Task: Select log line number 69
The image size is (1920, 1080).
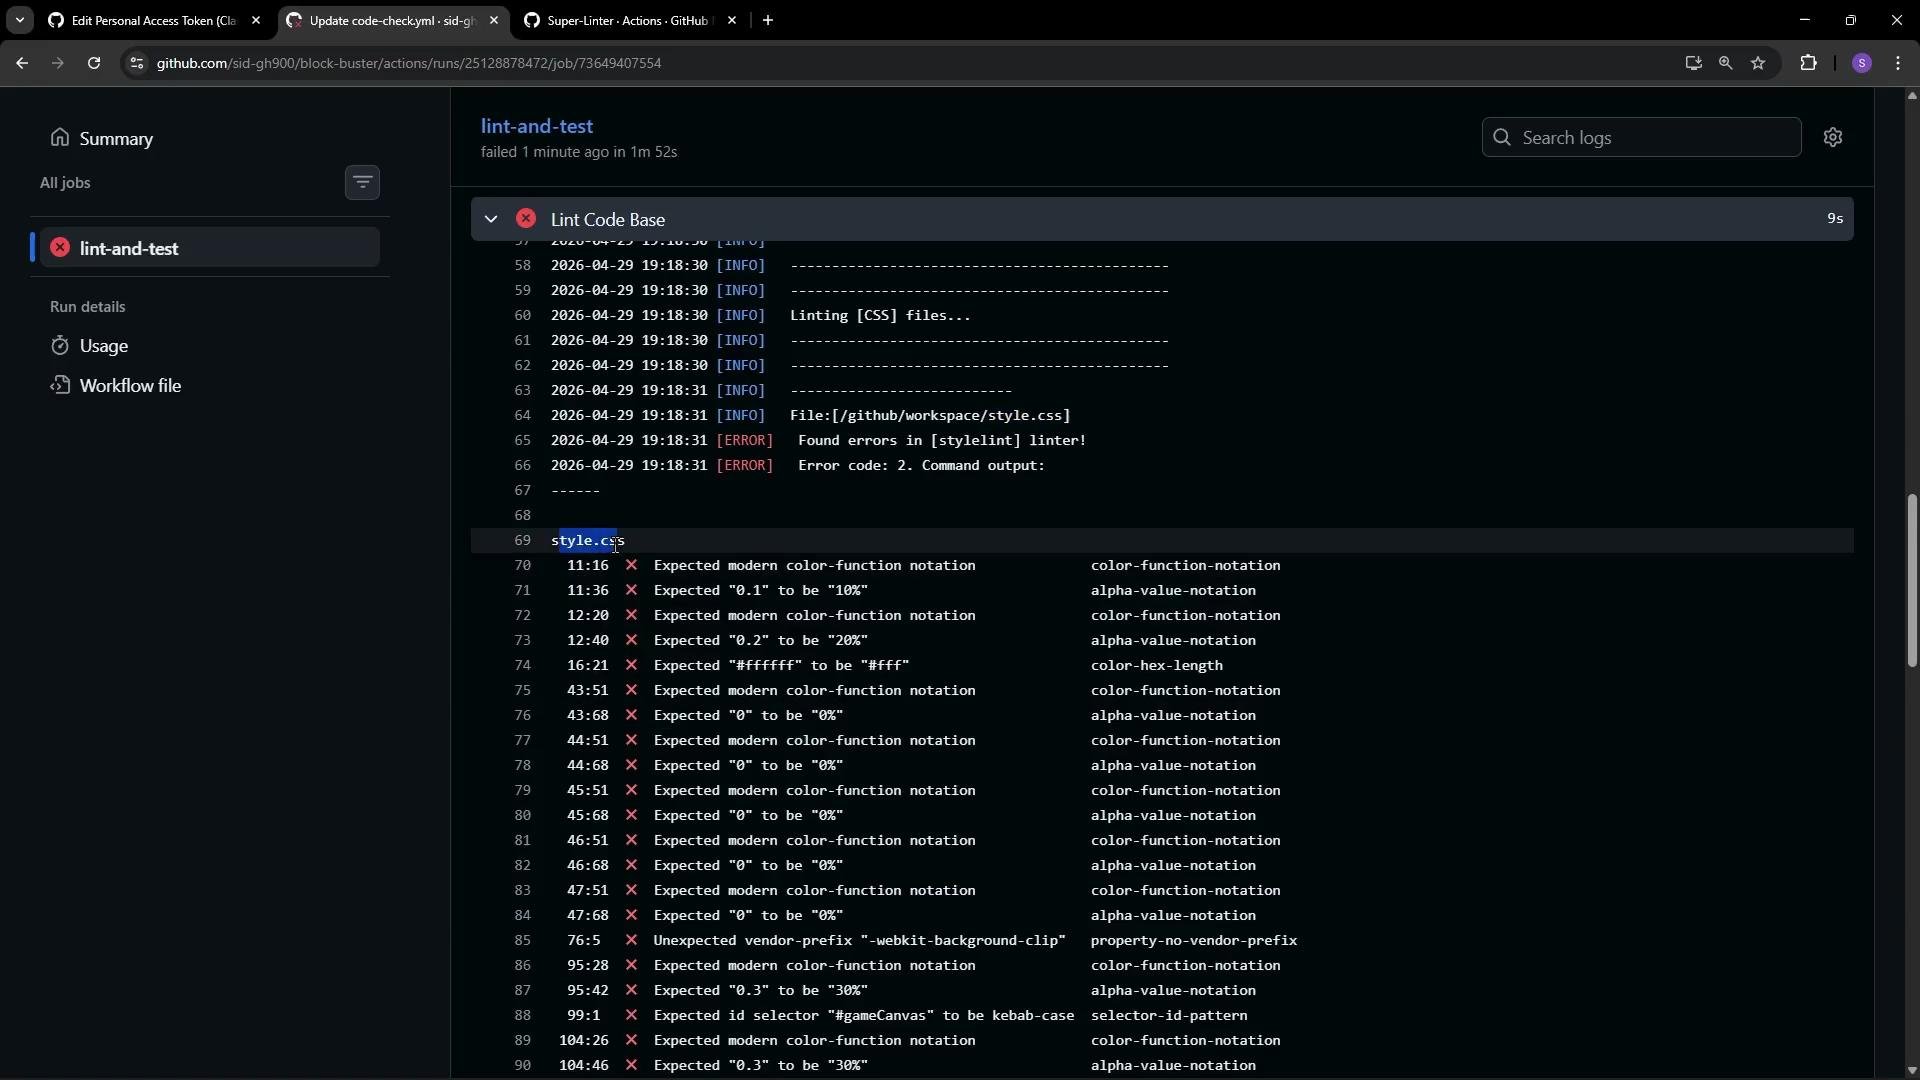Action: click(x=522, y=540)
